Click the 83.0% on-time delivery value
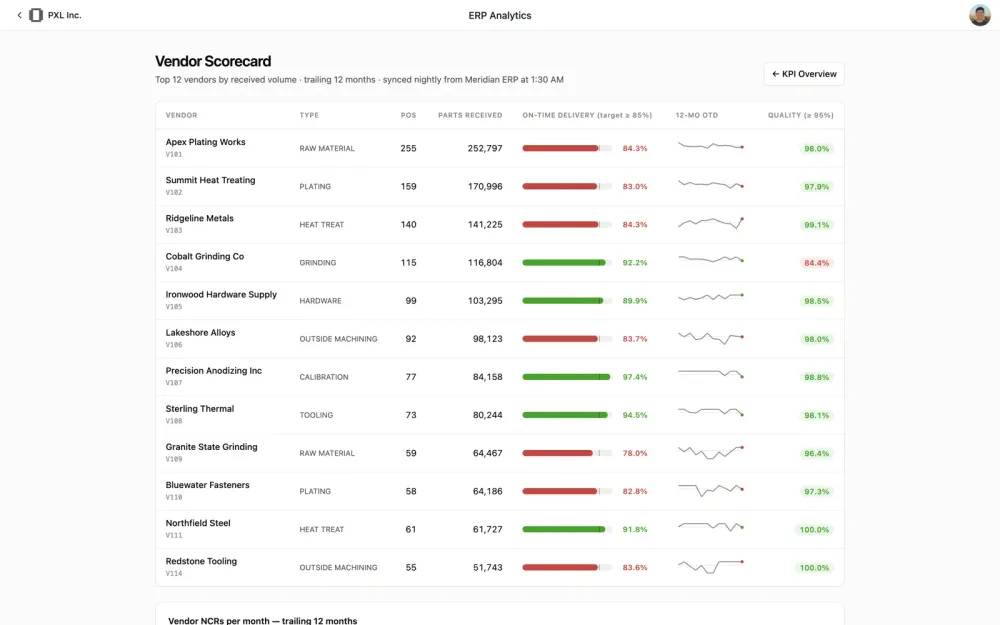 coord(635,187)
